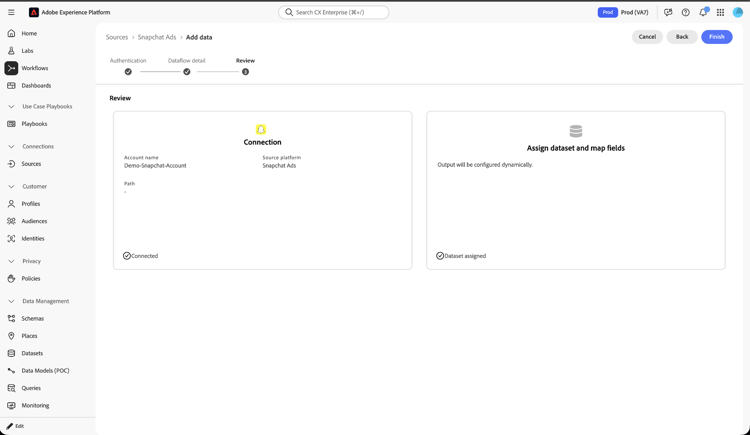Click the Snapchat Ads source platform value
750x435 pixels.
[x=279, y=166]
